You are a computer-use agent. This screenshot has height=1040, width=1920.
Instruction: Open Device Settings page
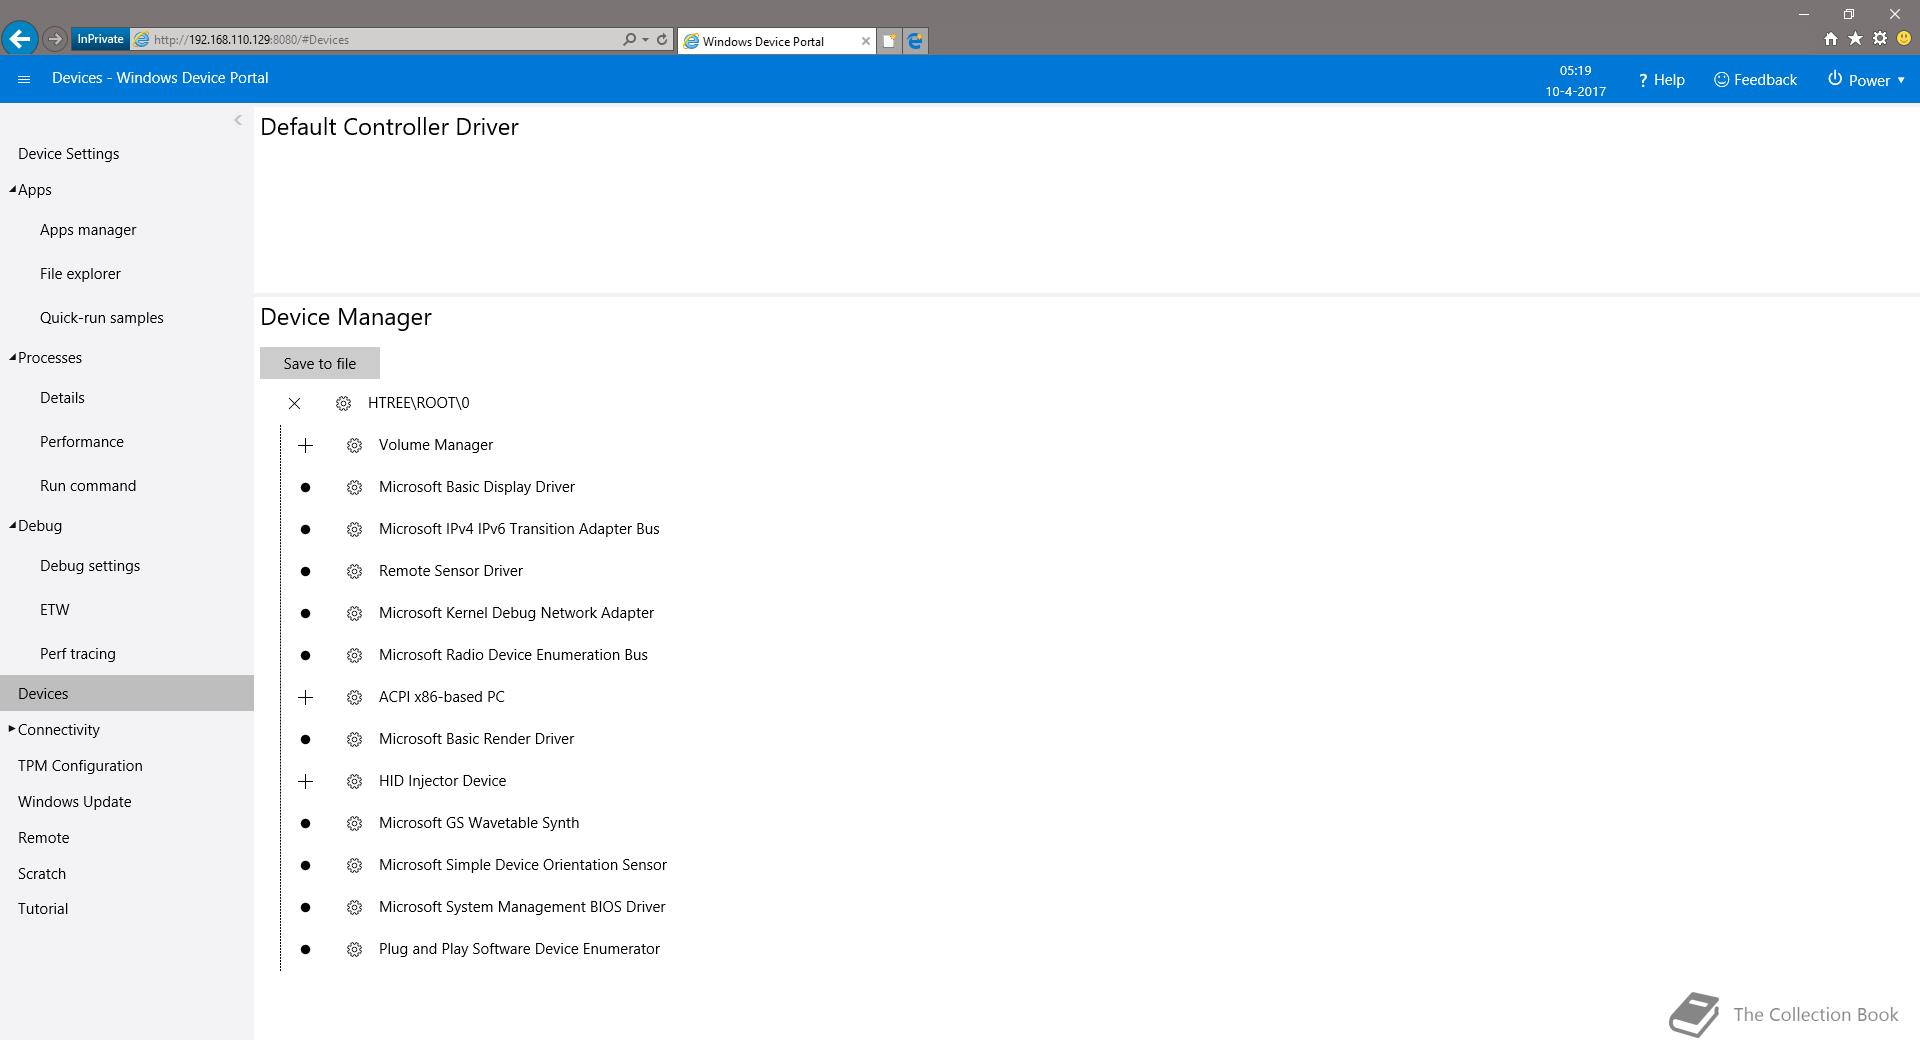point(68,153)
